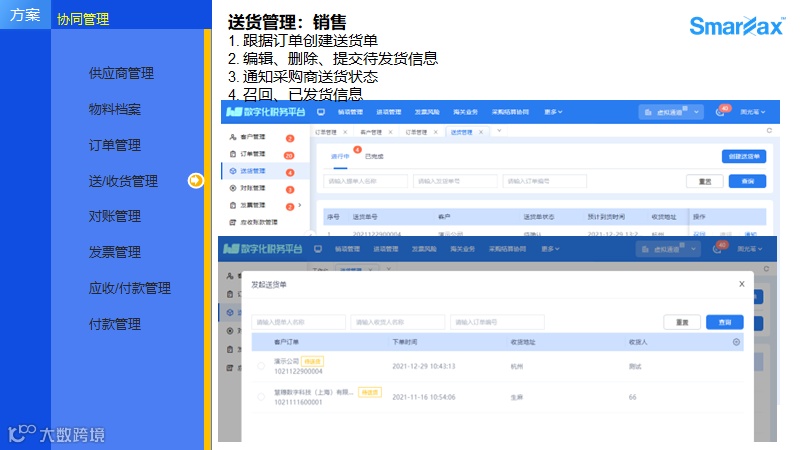Open the 虚拟通道 dropdown in the lower header
The image size is (800, 450).
click(668, 249)
